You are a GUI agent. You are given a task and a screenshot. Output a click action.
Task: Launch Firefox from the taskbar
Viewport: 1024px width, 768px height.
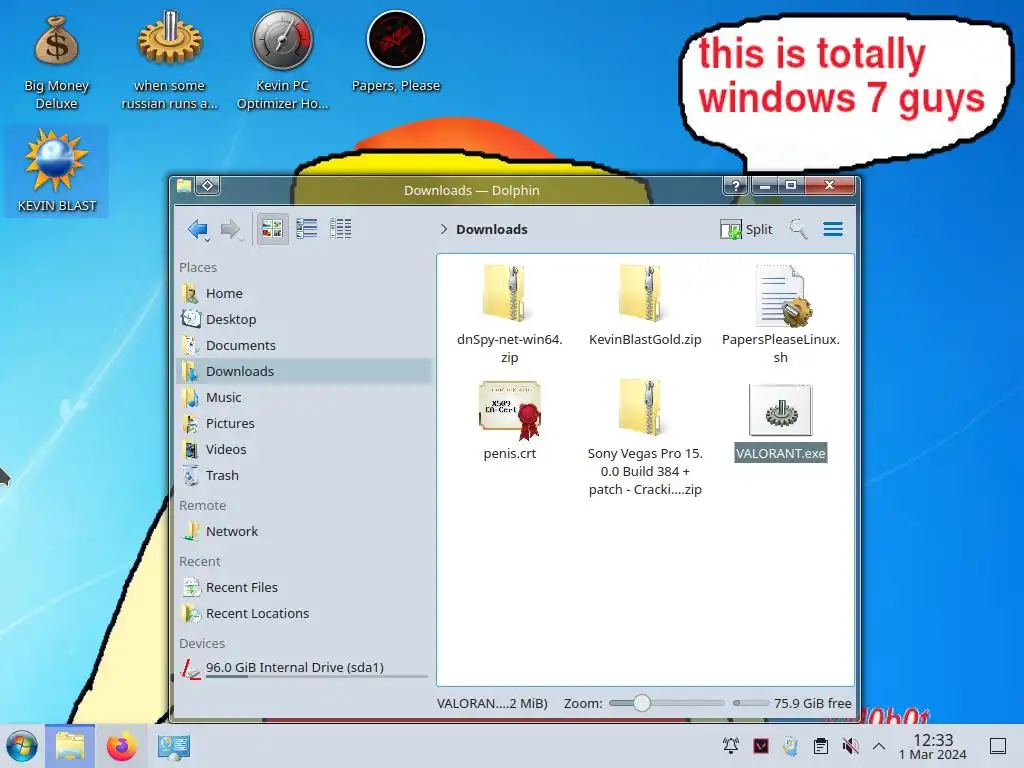coord(121,746)
